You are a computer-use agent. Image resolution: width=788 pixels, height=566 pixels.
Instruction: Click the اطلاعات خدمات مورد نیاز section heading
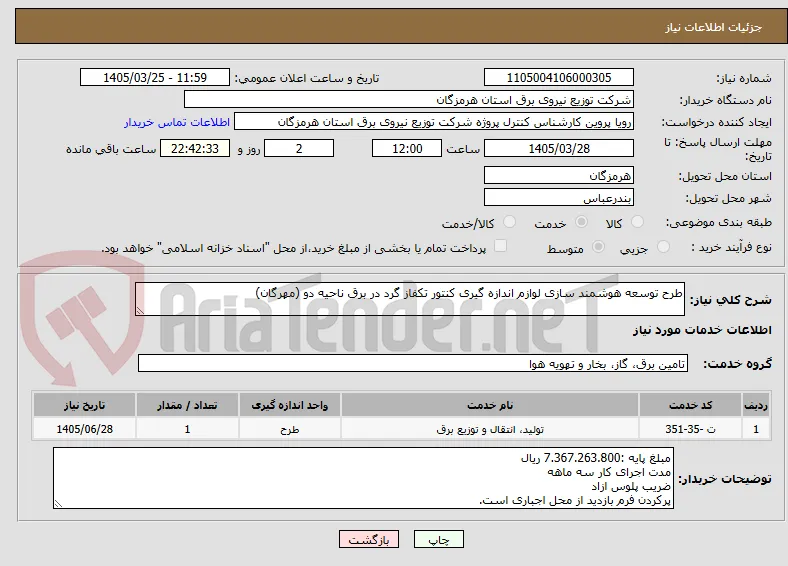point(702,330)
